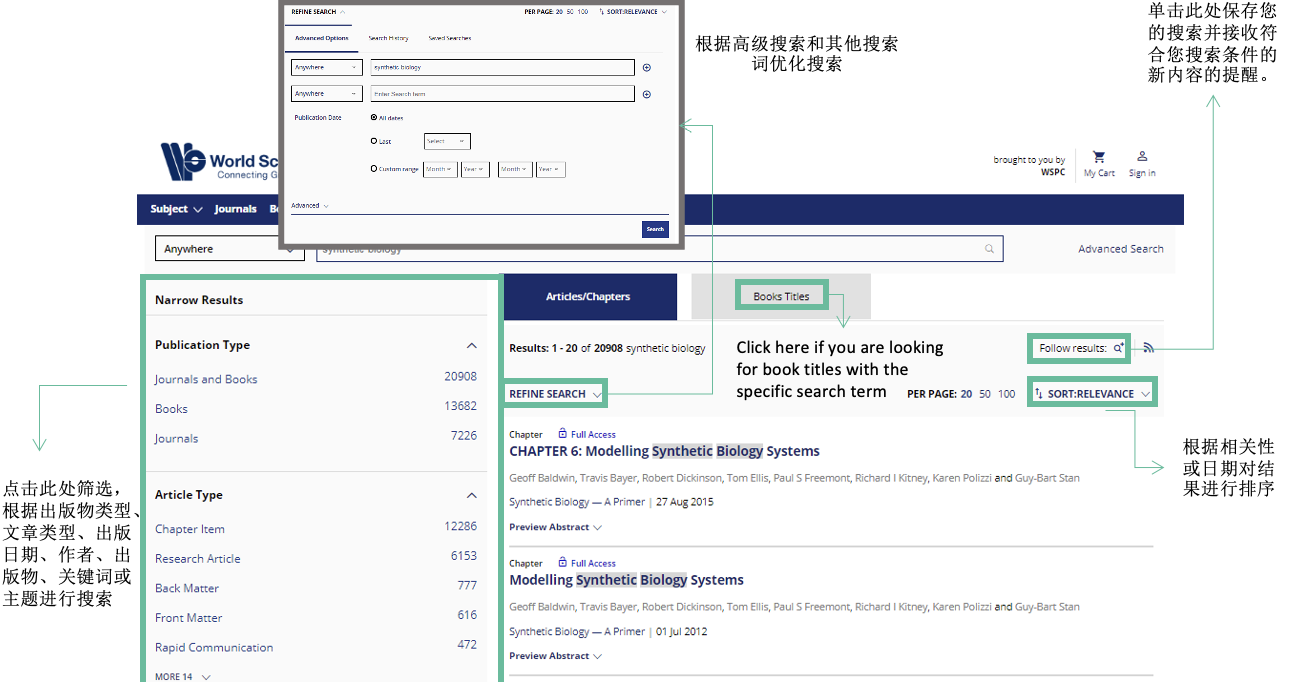Click Full Access lock icon on CHAPTER 6

(563, 434)
